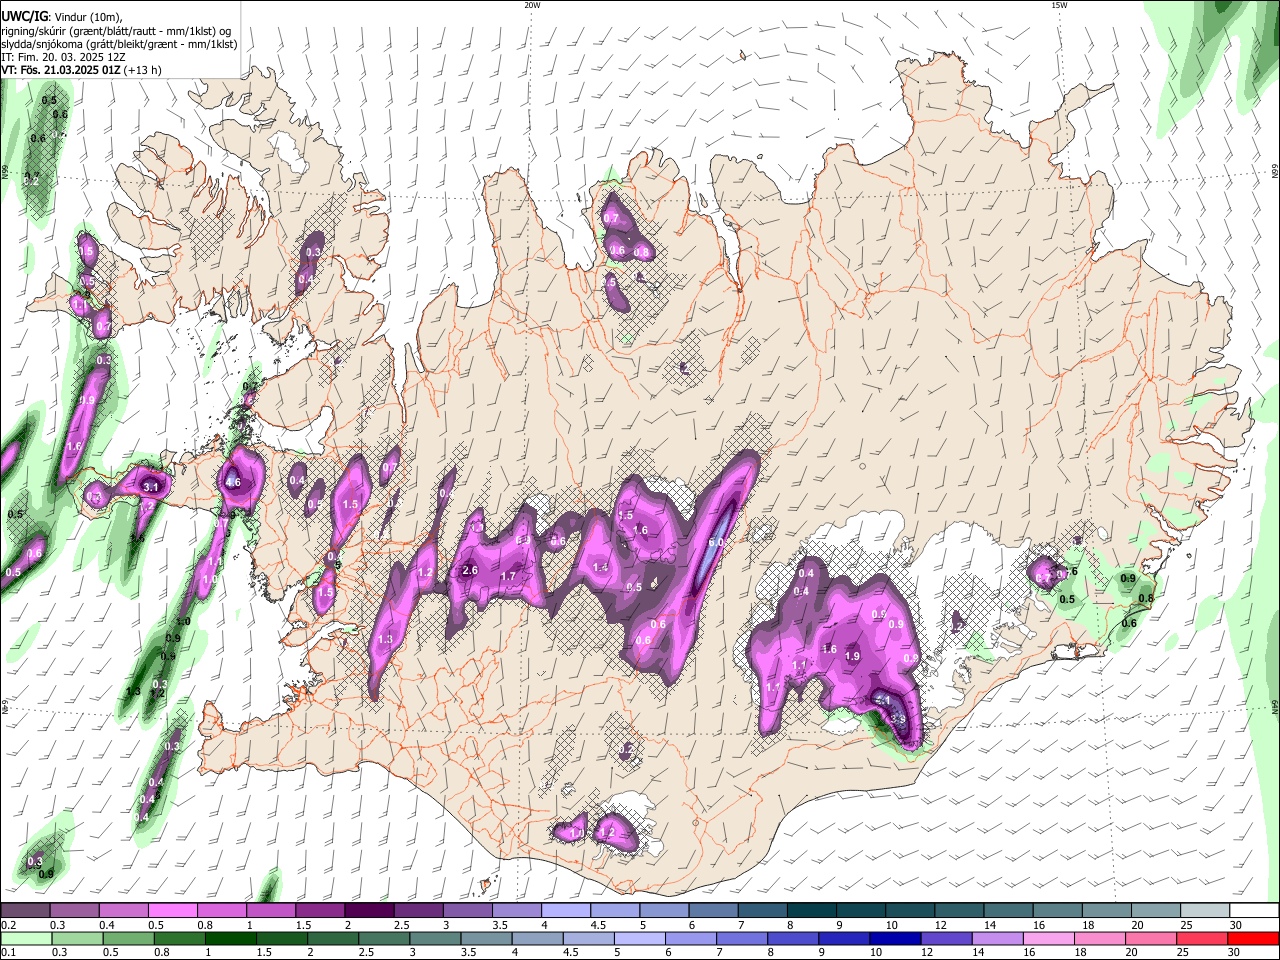The width and height of the screenshot is (1280, 960).
Task: Select the dark blue 10 swatch in rain legend
Action: (893, 938)
